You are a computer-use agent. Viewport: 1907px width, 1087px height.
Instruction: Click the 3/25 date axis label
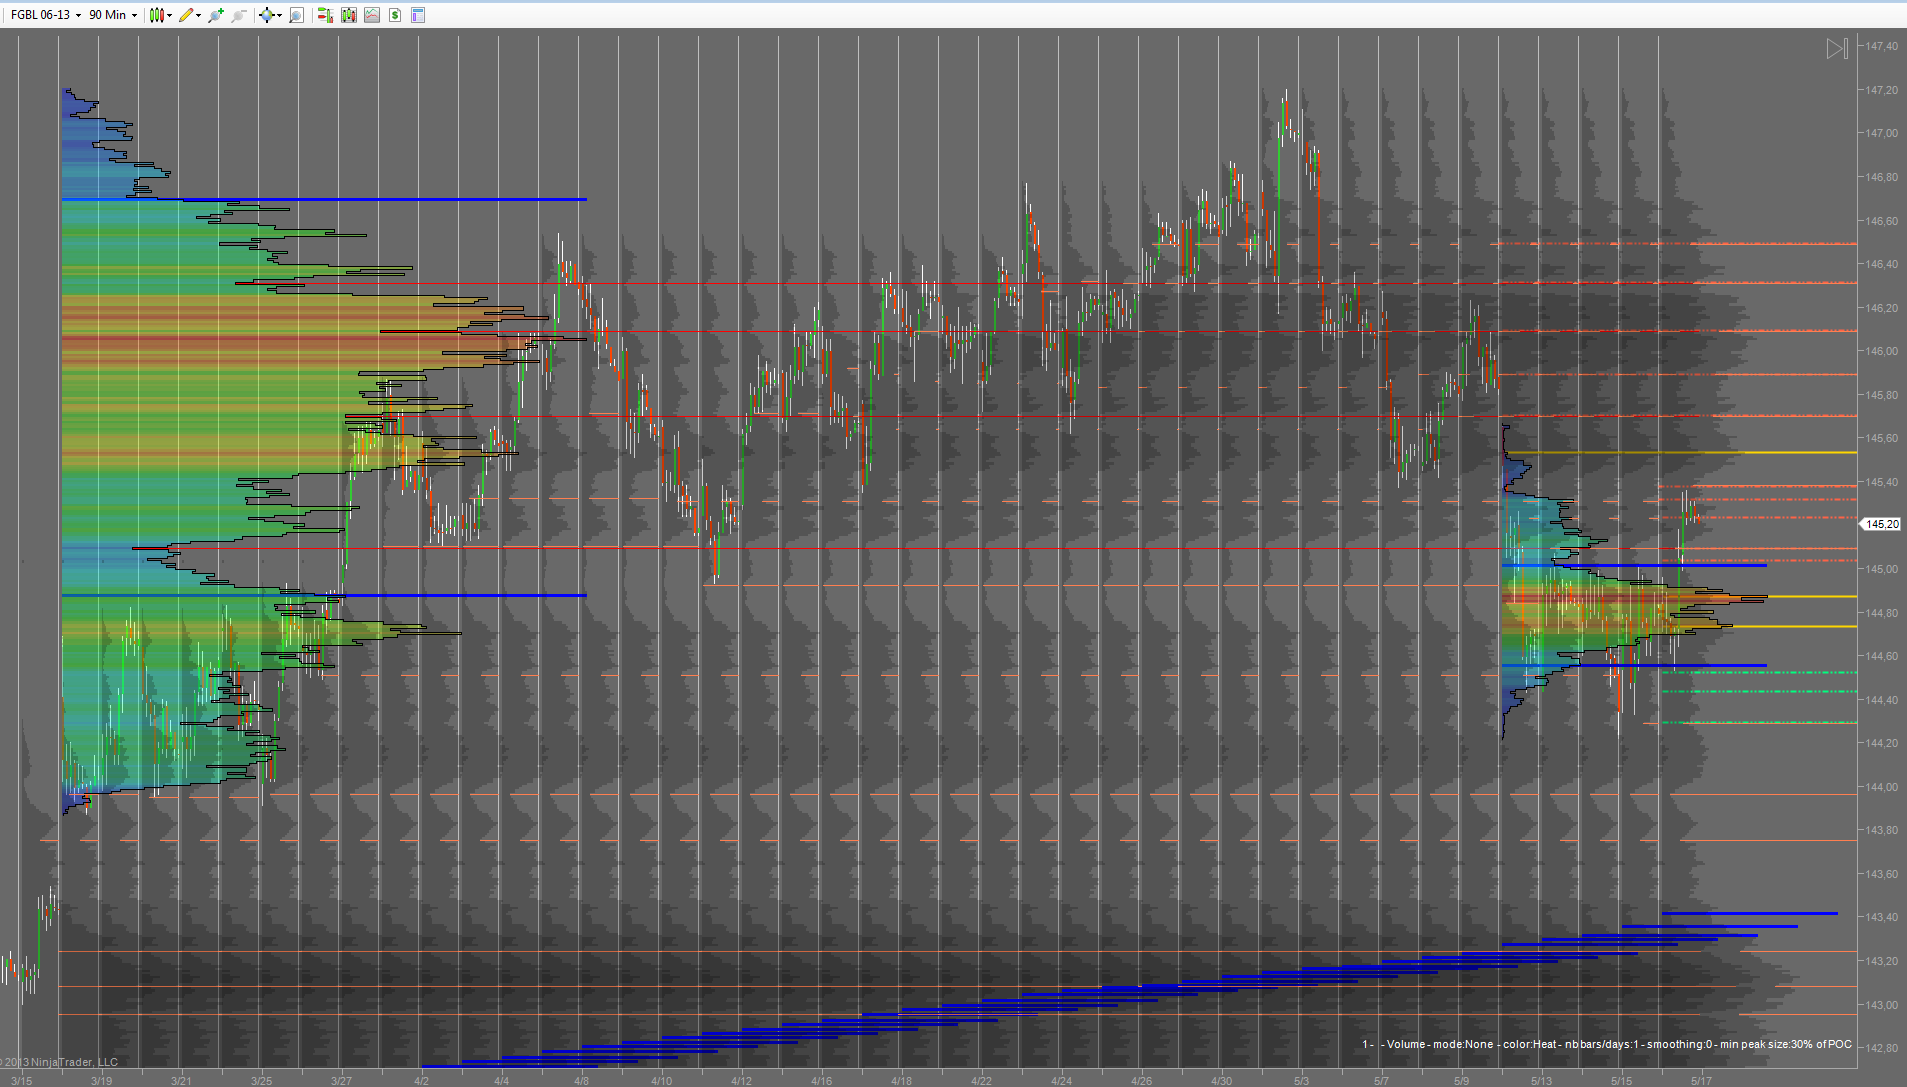(261, 1081)
